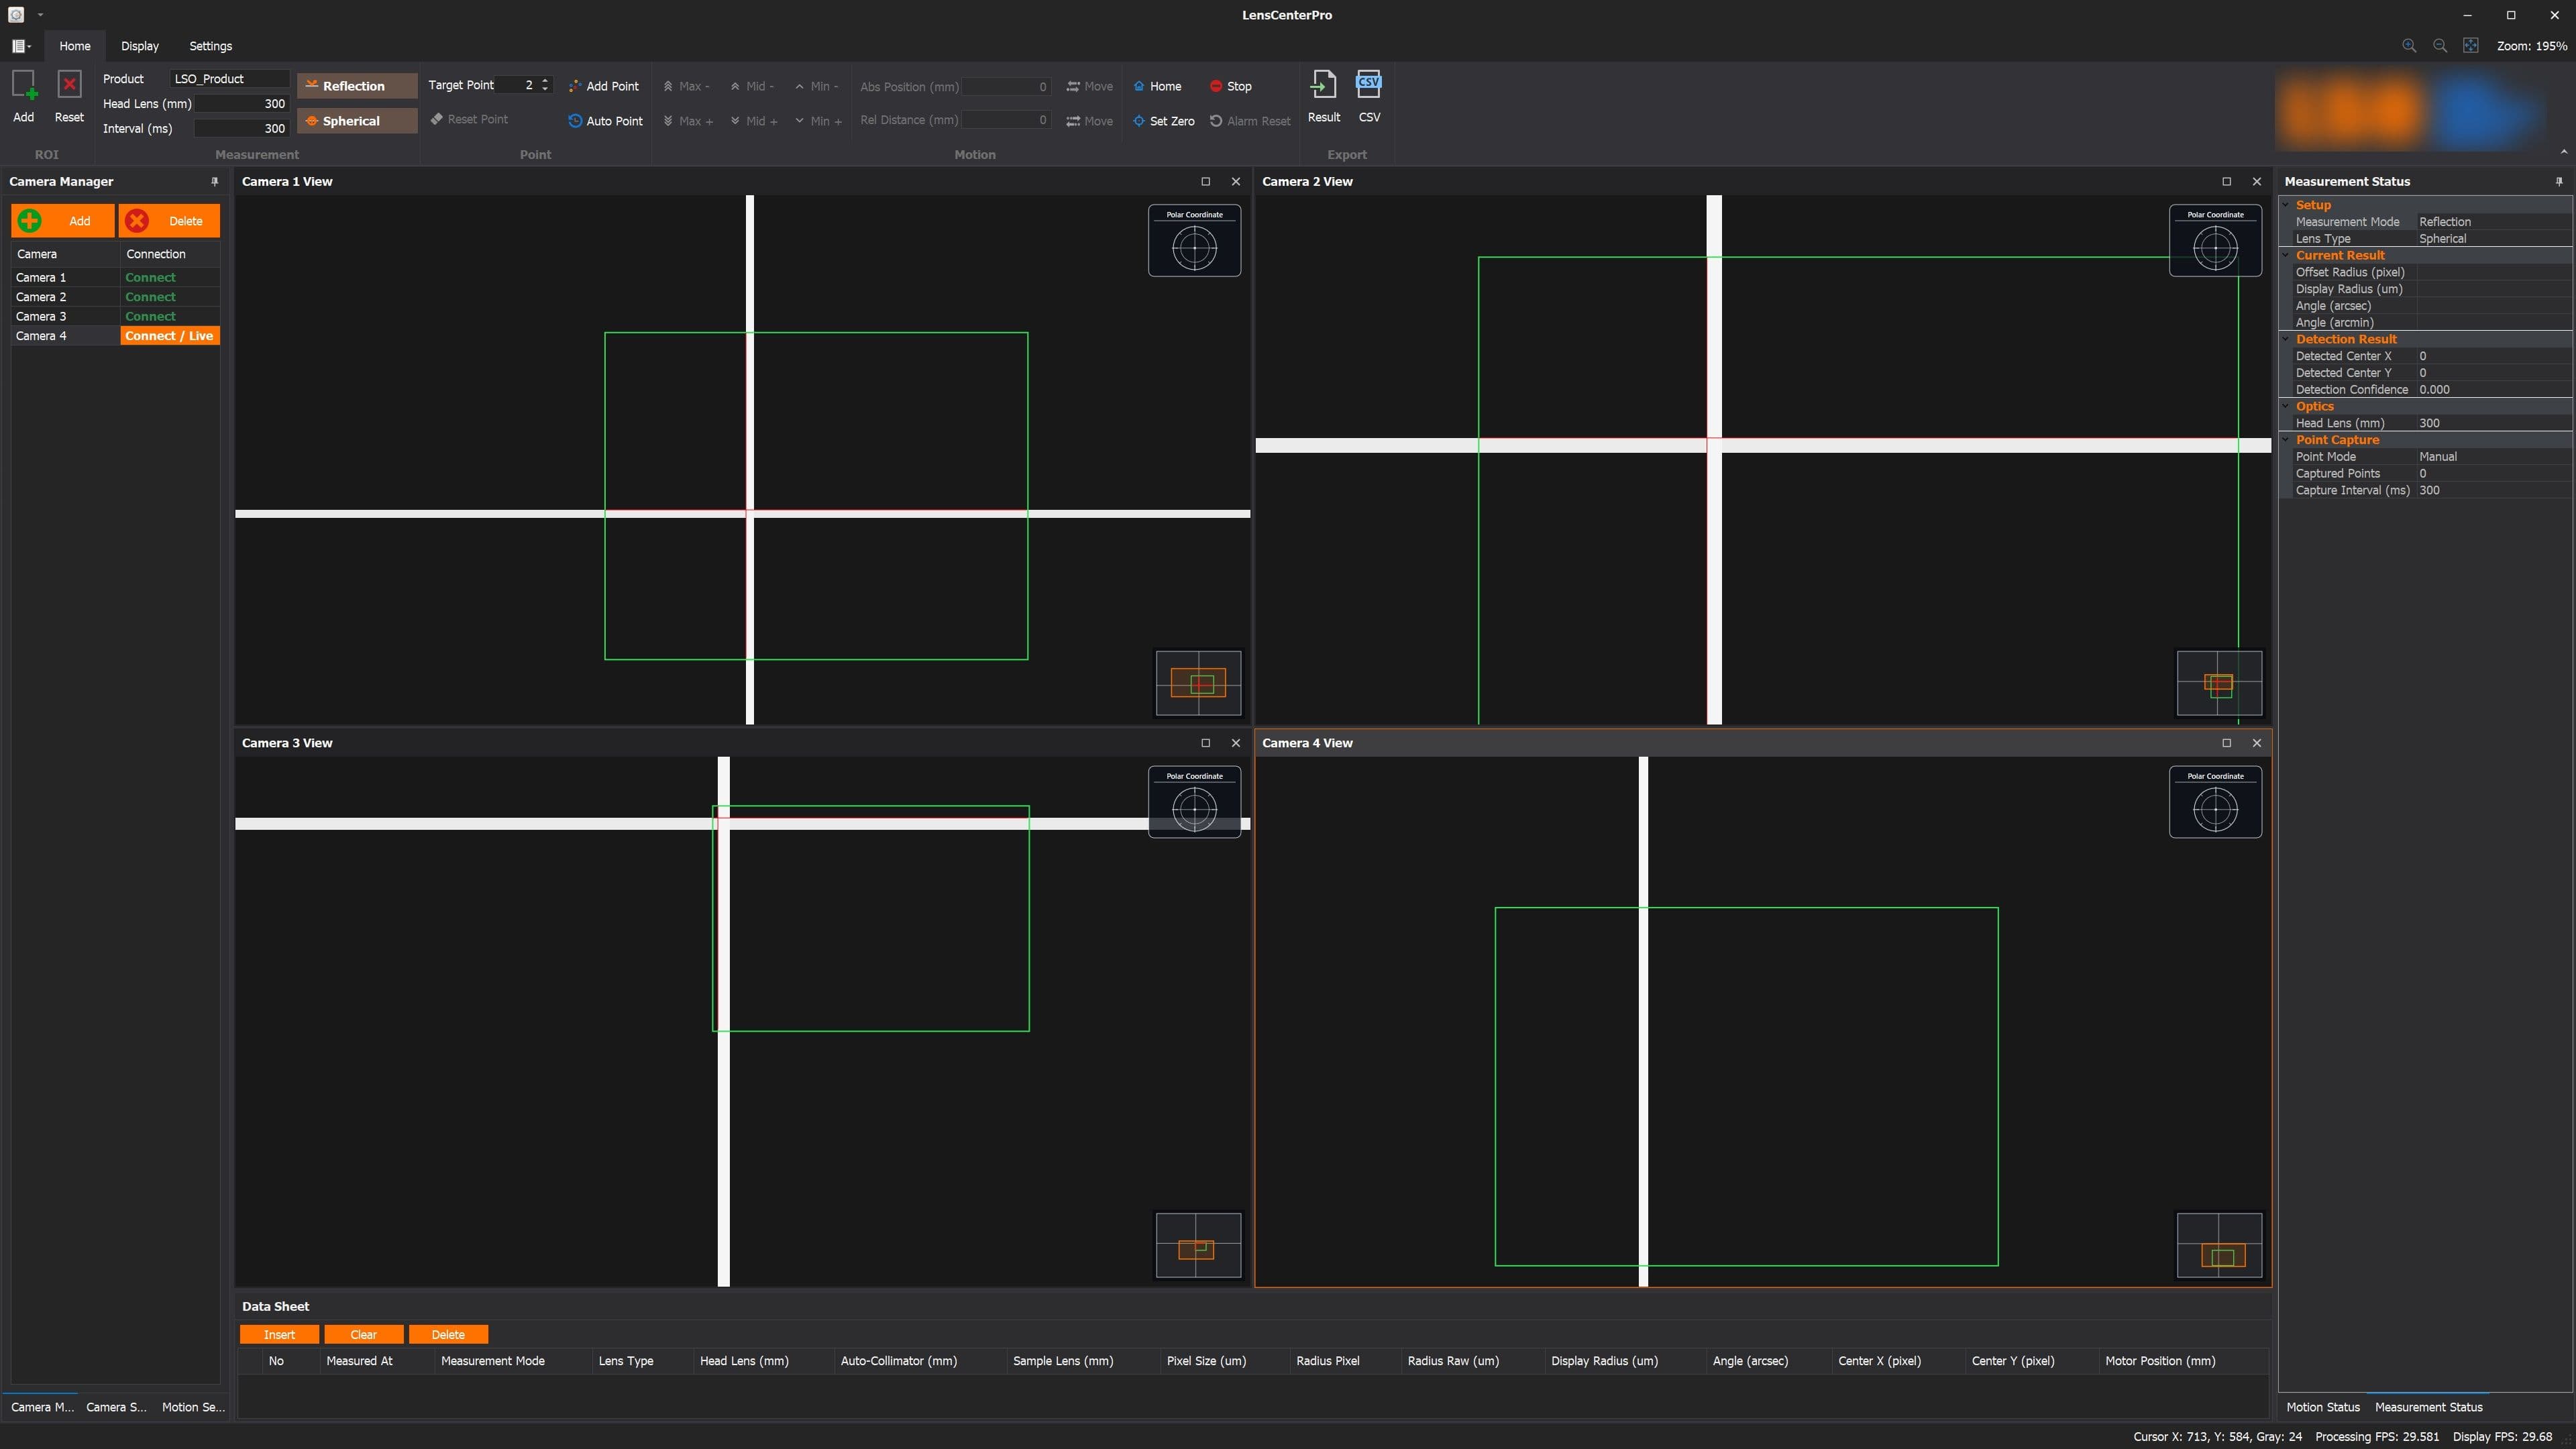Collapse the Current Result section
This screenshot has width=2576, height=1449.
tap(2286, 255)
